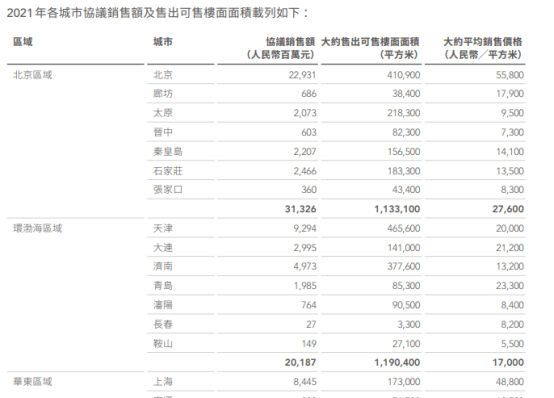Select Qingdao sales value 1,985
The width and height of the screenshot is (554, 398).
click(x=305, y=286)
